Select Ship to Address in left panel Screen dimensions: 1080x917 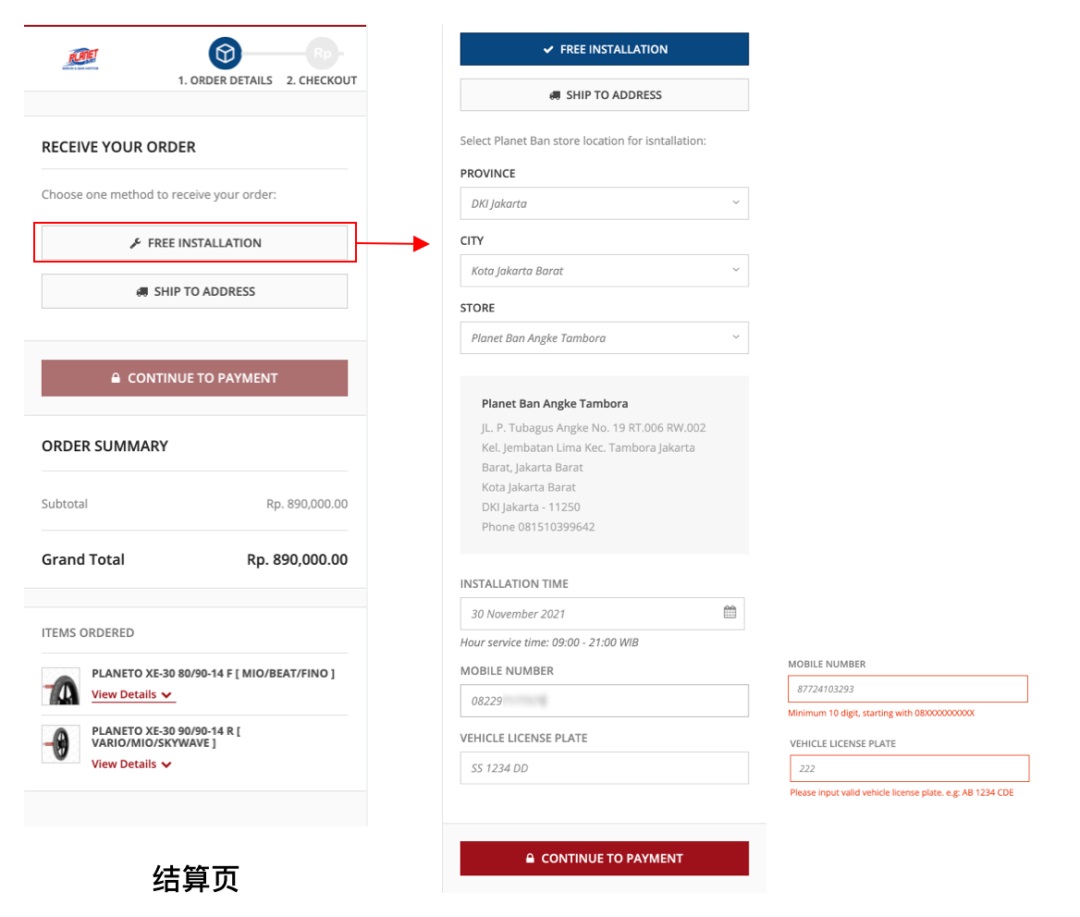[x=194, y=291]
